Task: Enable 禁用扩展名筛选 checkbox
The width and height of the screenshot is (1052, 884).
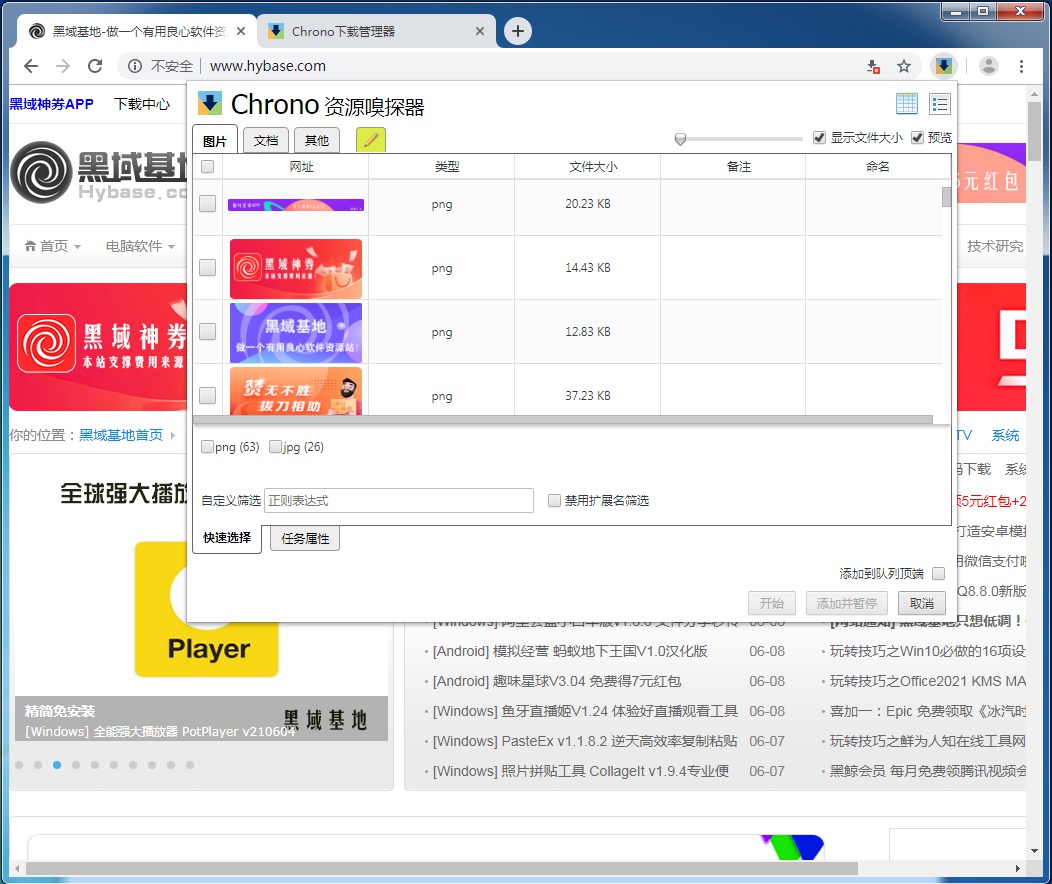Action: tap(554, 500)
